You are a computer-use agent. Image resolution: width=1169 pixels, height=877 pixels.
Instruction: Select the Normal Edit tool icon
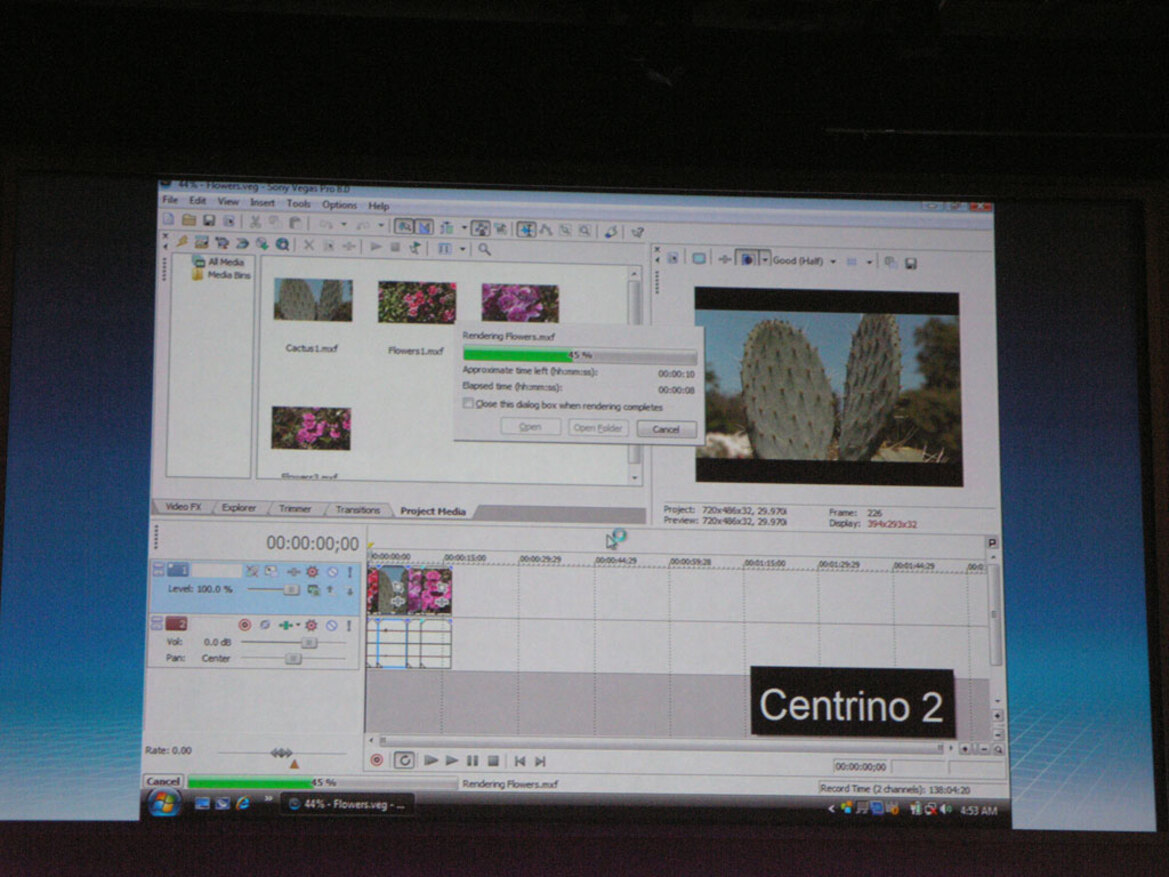(526, 229)
